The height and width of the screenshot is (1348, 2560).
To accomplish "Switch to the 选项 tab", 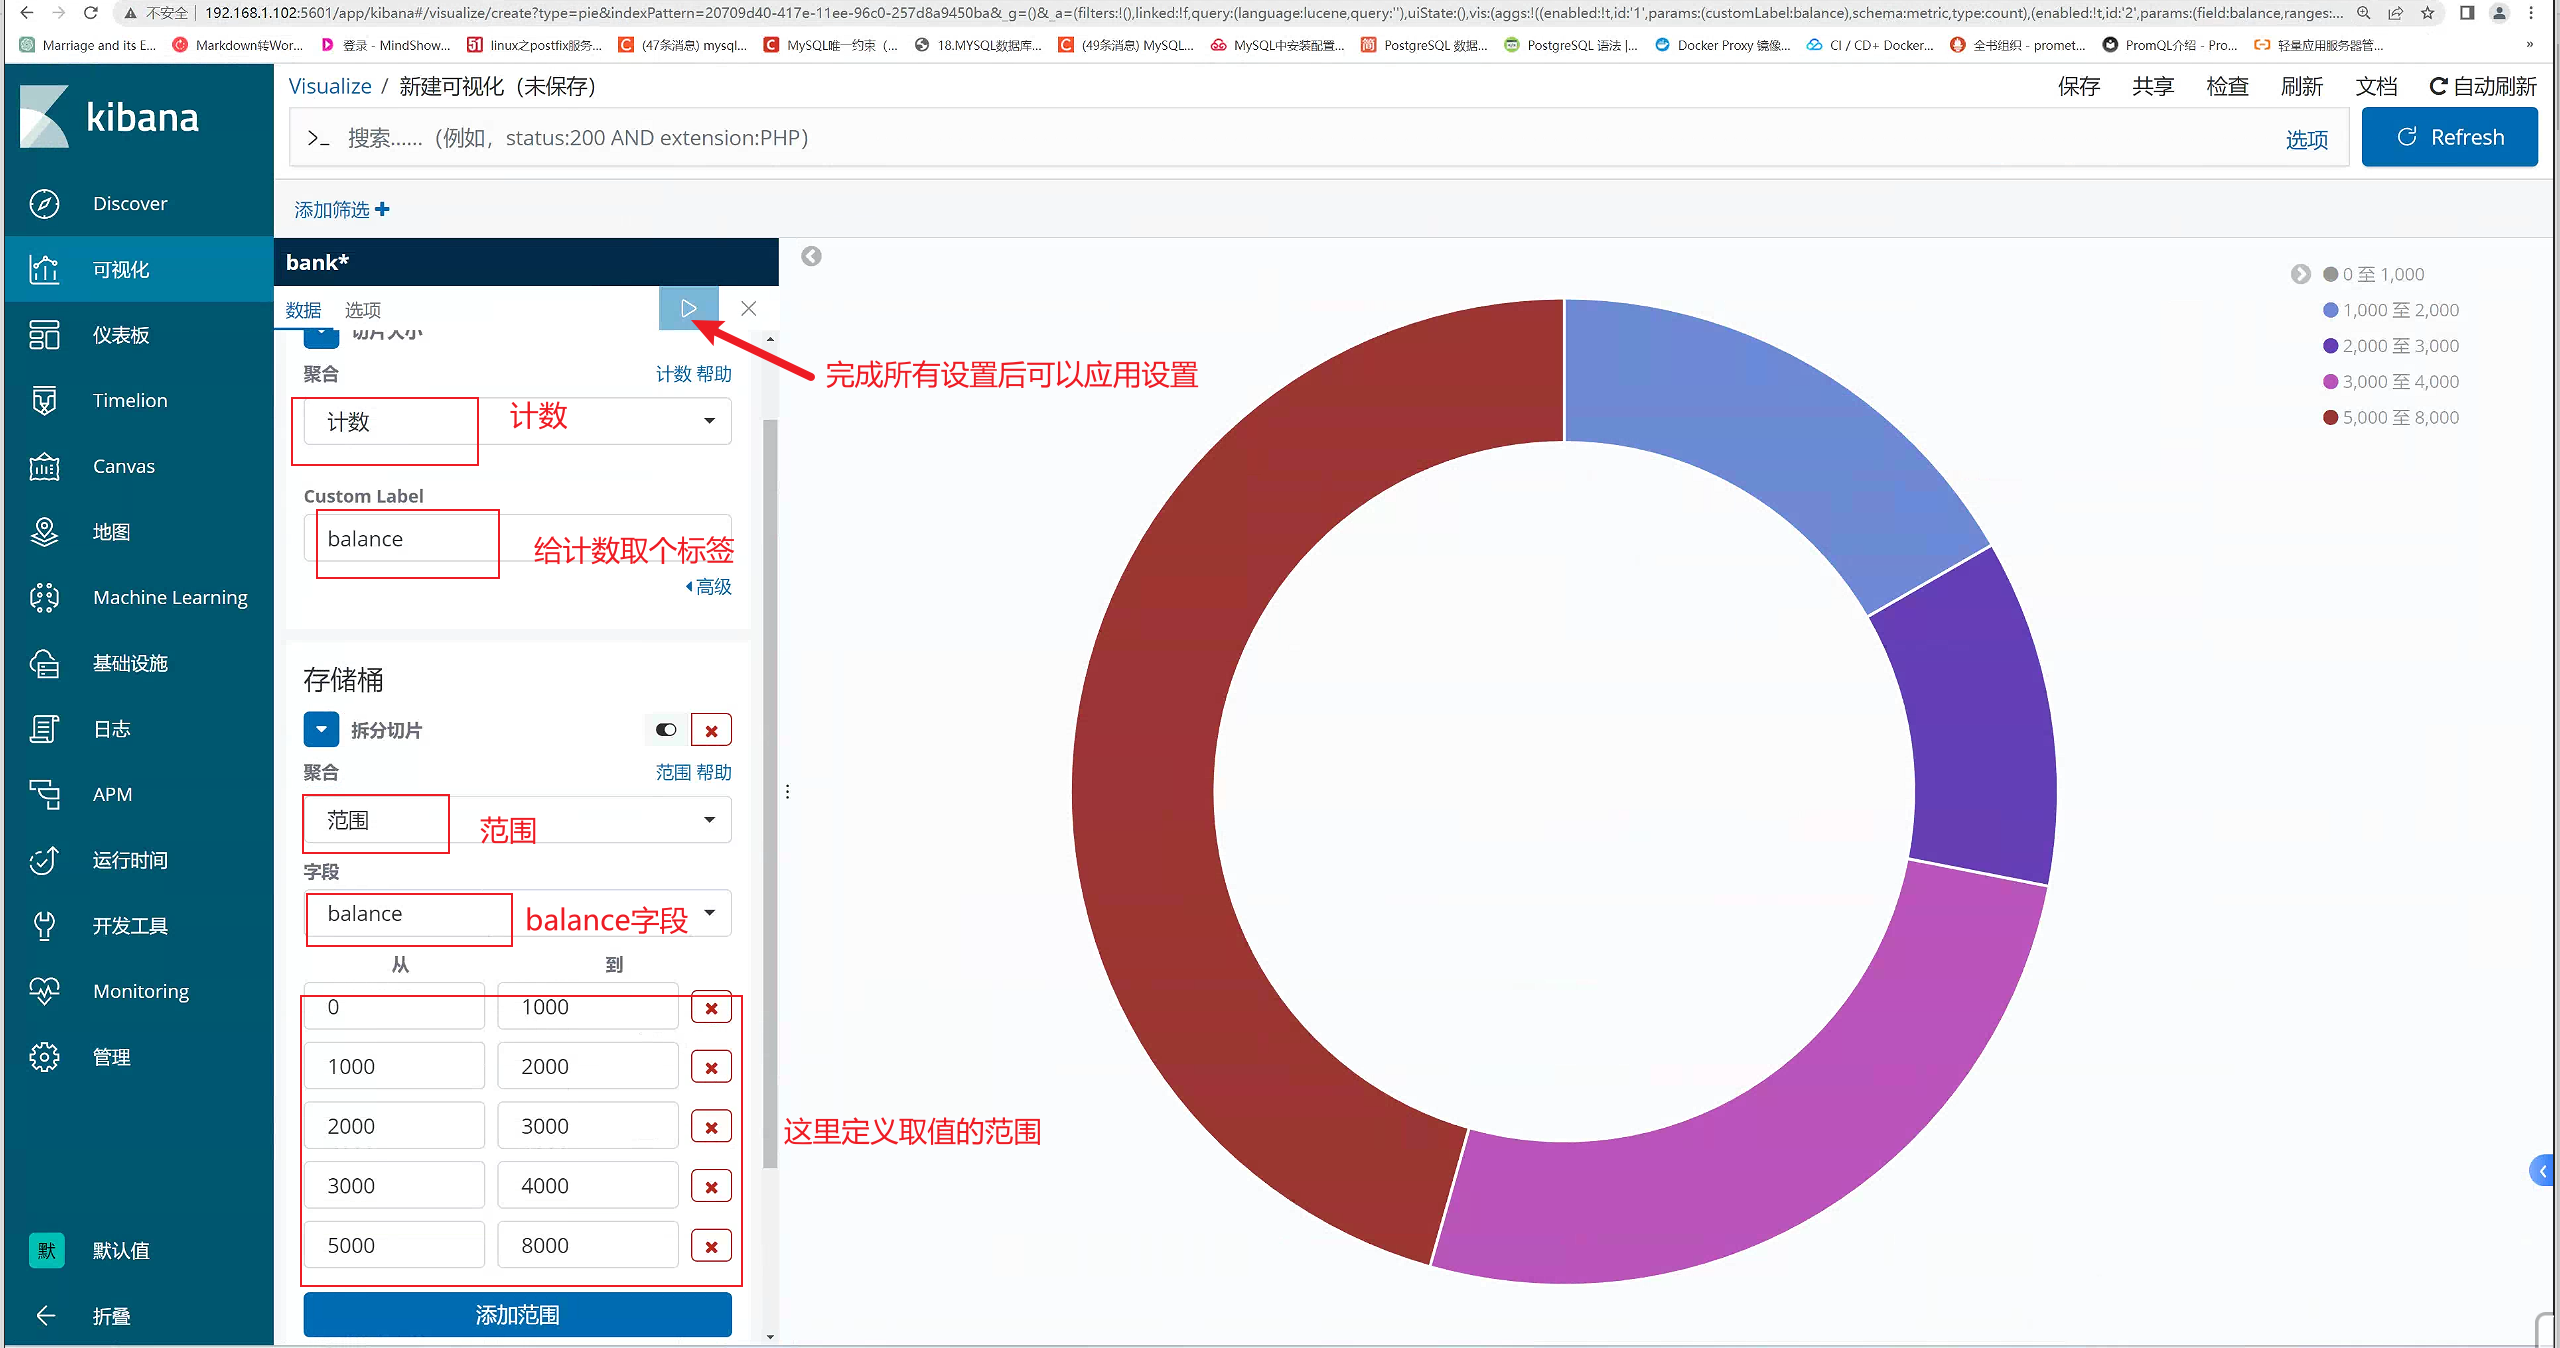I will pos(363,310).
